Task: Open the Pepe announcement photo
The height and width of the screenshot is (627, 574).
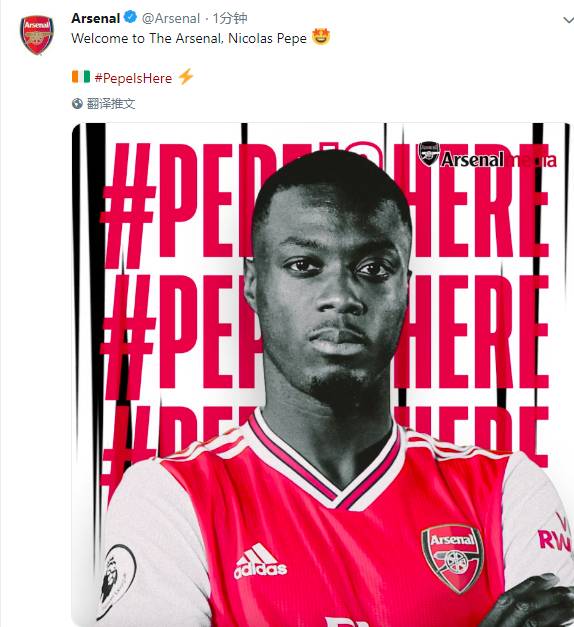Action: click(x=322, y=375)
